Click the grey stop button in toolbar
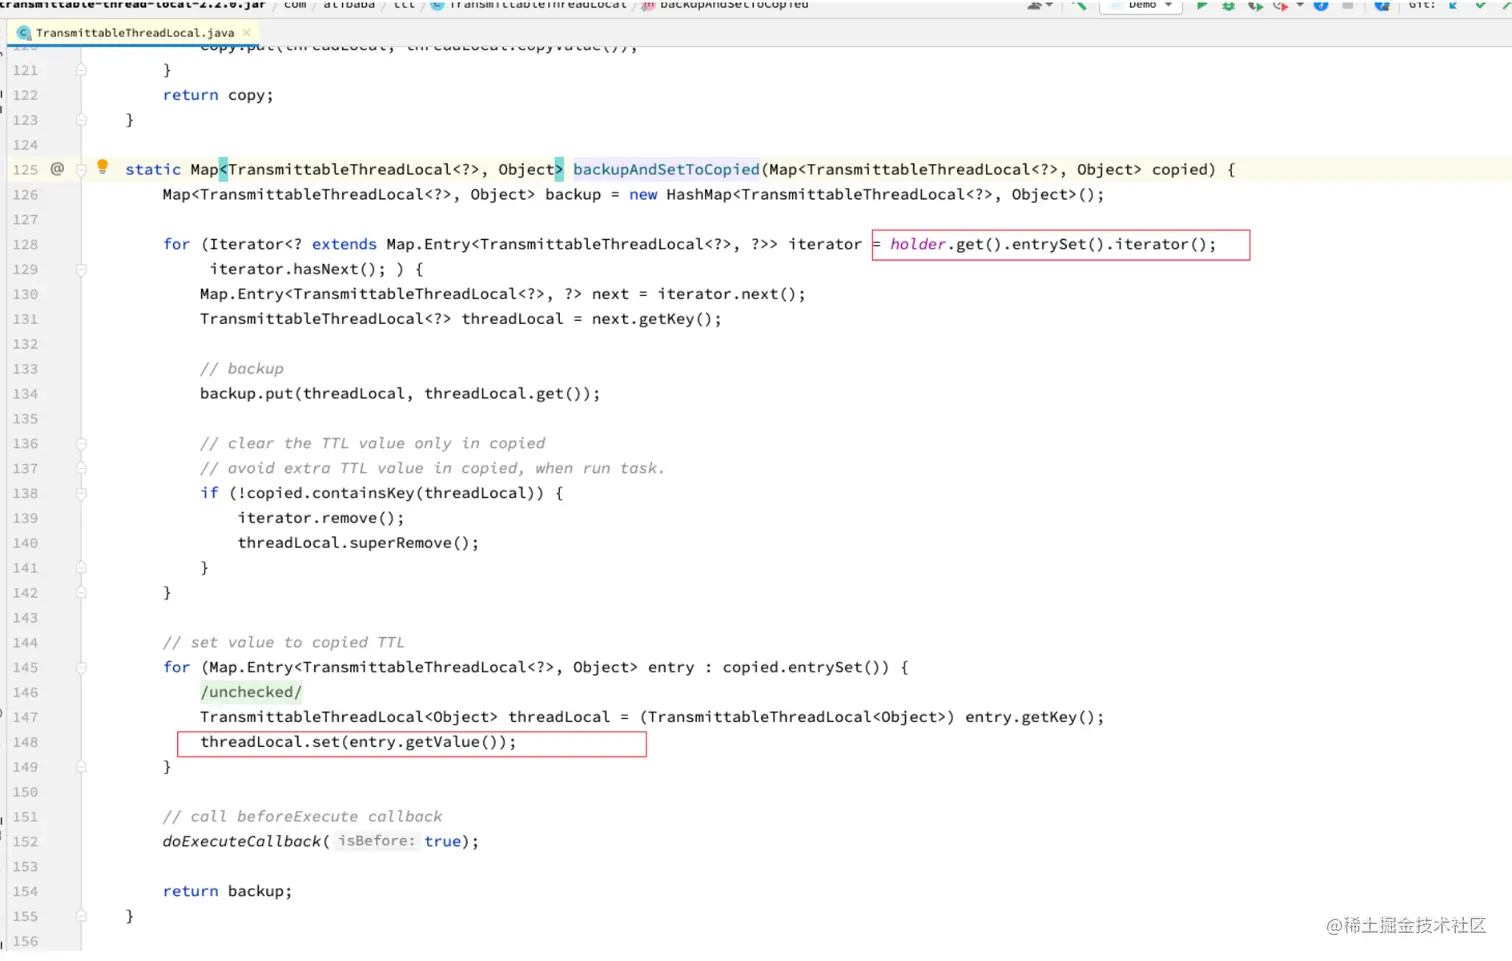 coord(1347,5)
